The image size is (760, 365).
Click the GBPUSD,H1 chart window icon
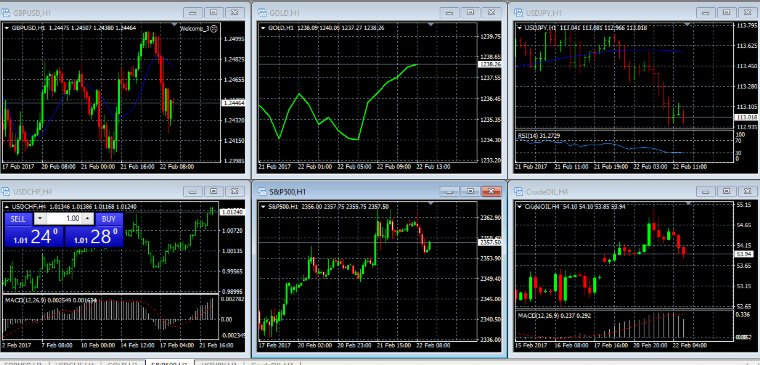(7, 12)
